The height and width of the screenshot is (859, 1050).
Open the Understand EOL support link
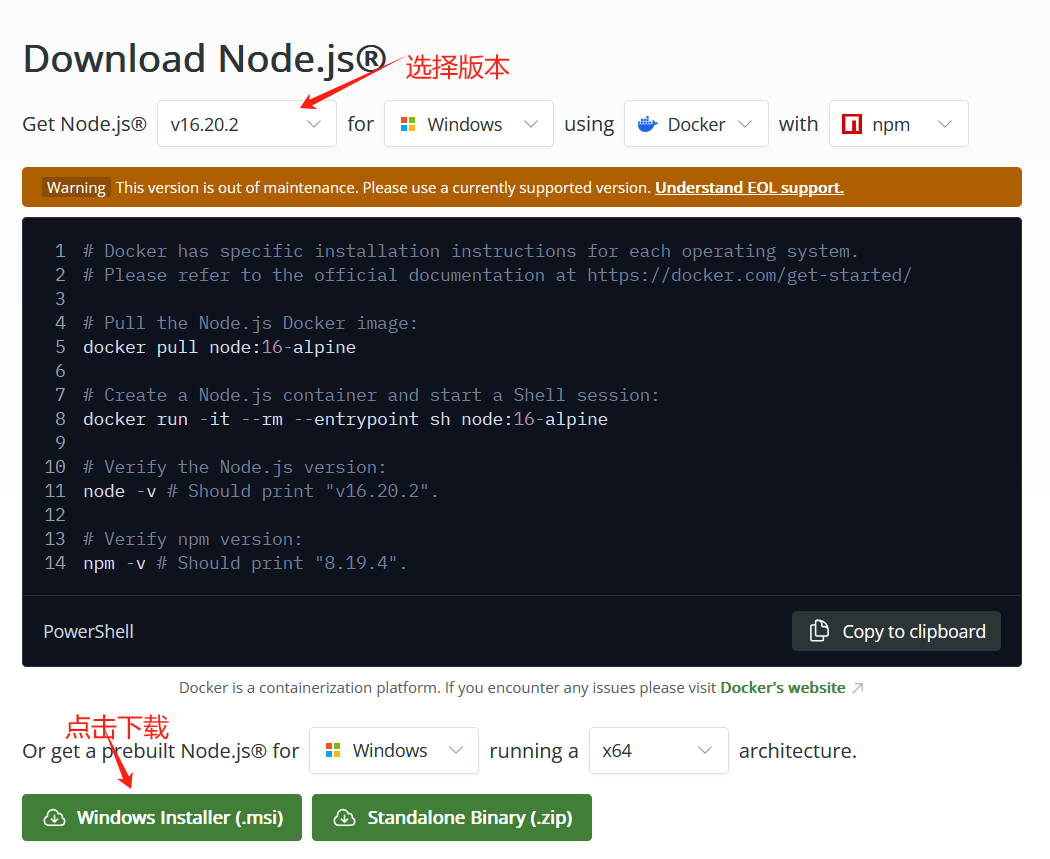pos(749,187)
